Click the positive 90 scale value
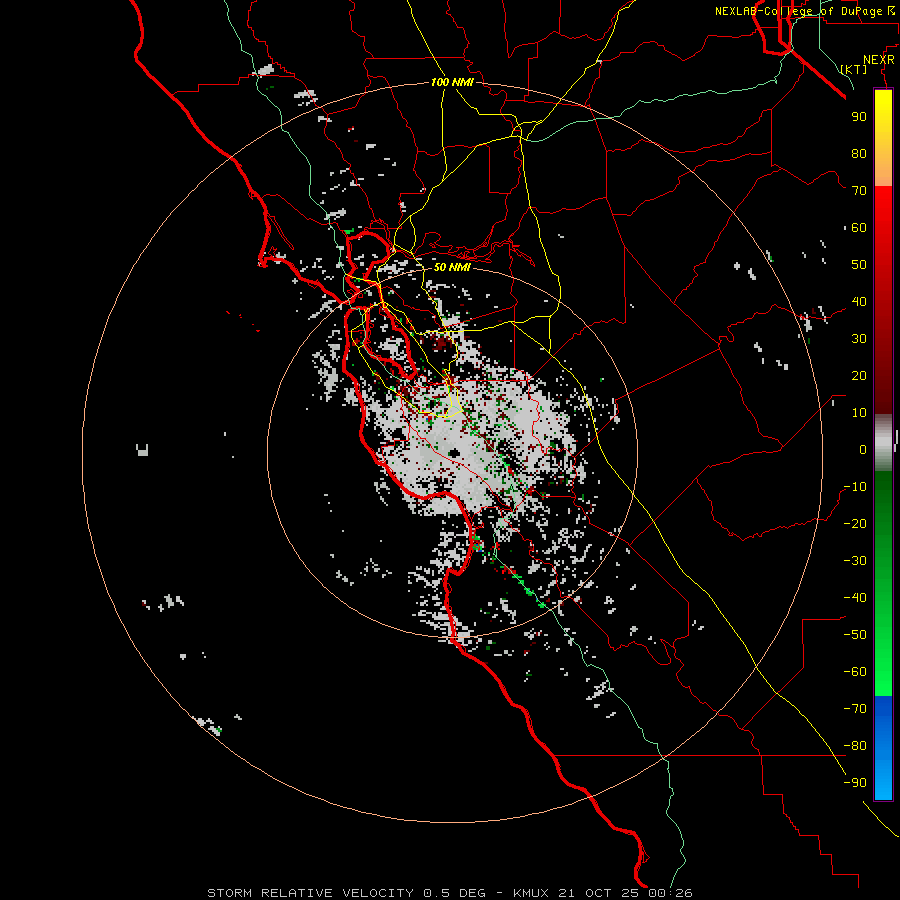The height and width of the screenshot is (900, 900). click(x=859, y=117)
